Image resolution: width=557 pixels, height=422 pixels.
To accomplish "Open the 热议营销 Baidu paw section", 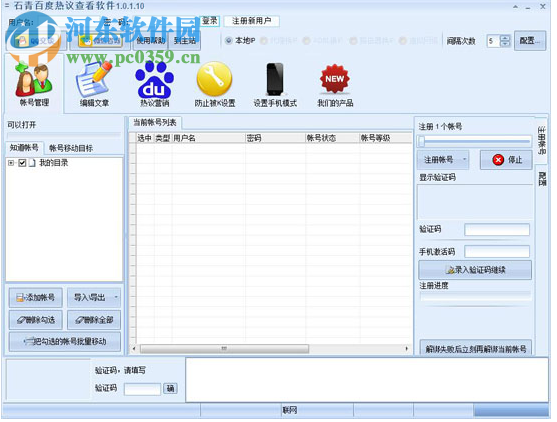I will coord(155,85).
